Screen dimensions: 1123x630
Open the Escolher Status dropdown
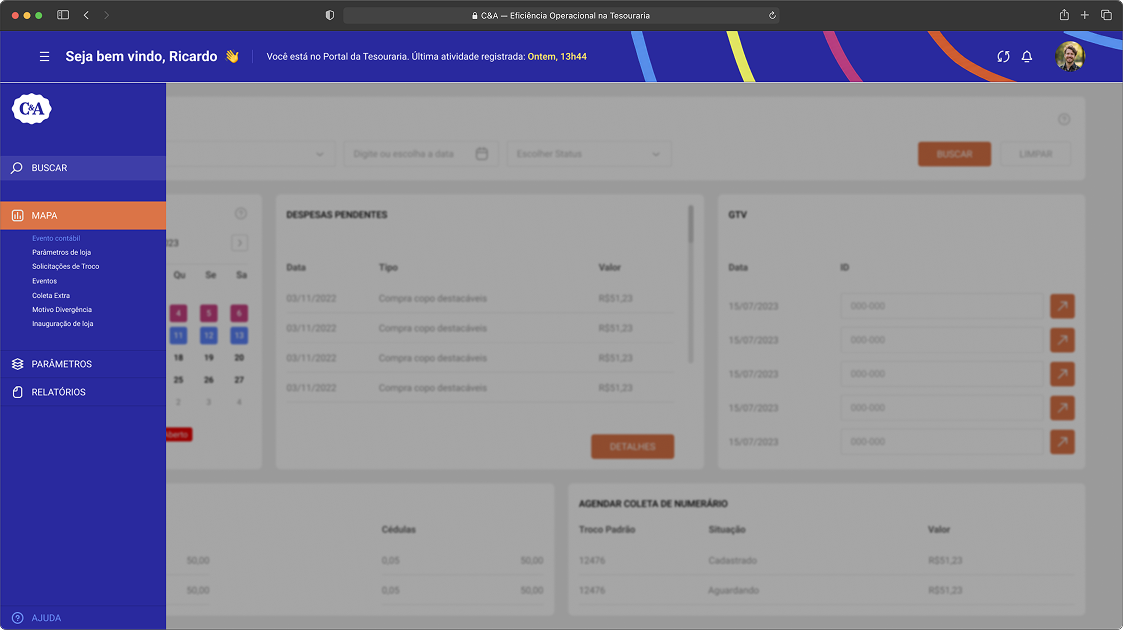tap(589, 154)
